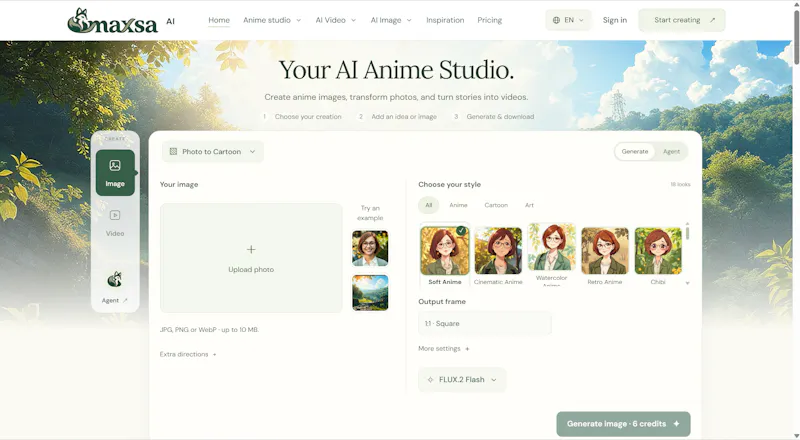The width and height of the screenshot is (800, 440).
Task: Choose the Cinematic Anime style thumbnail
Action: (498, 251)
